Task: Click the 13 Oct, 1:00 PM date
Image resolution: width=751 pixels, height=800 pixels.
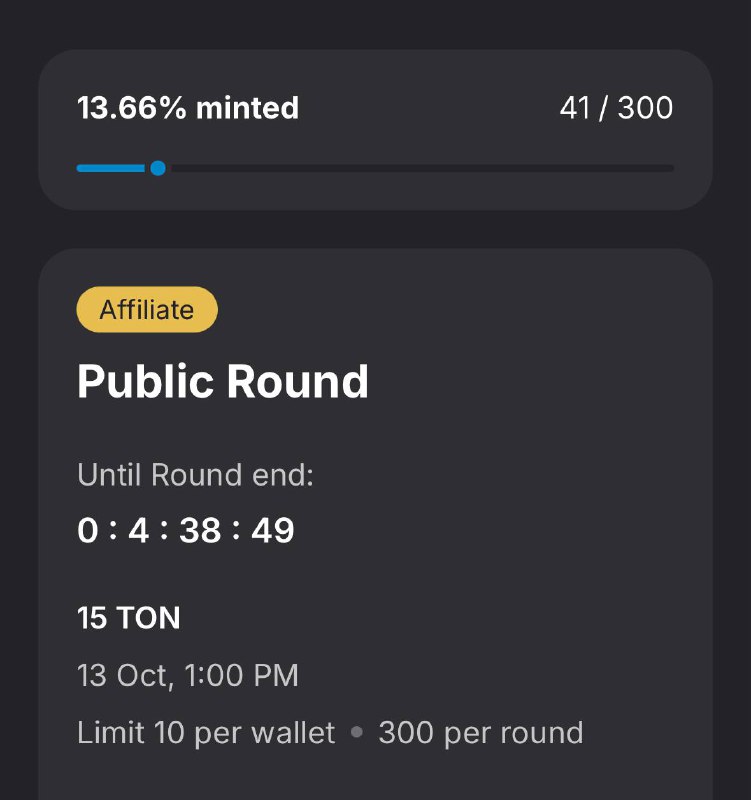Action: [x=188, y=675]
